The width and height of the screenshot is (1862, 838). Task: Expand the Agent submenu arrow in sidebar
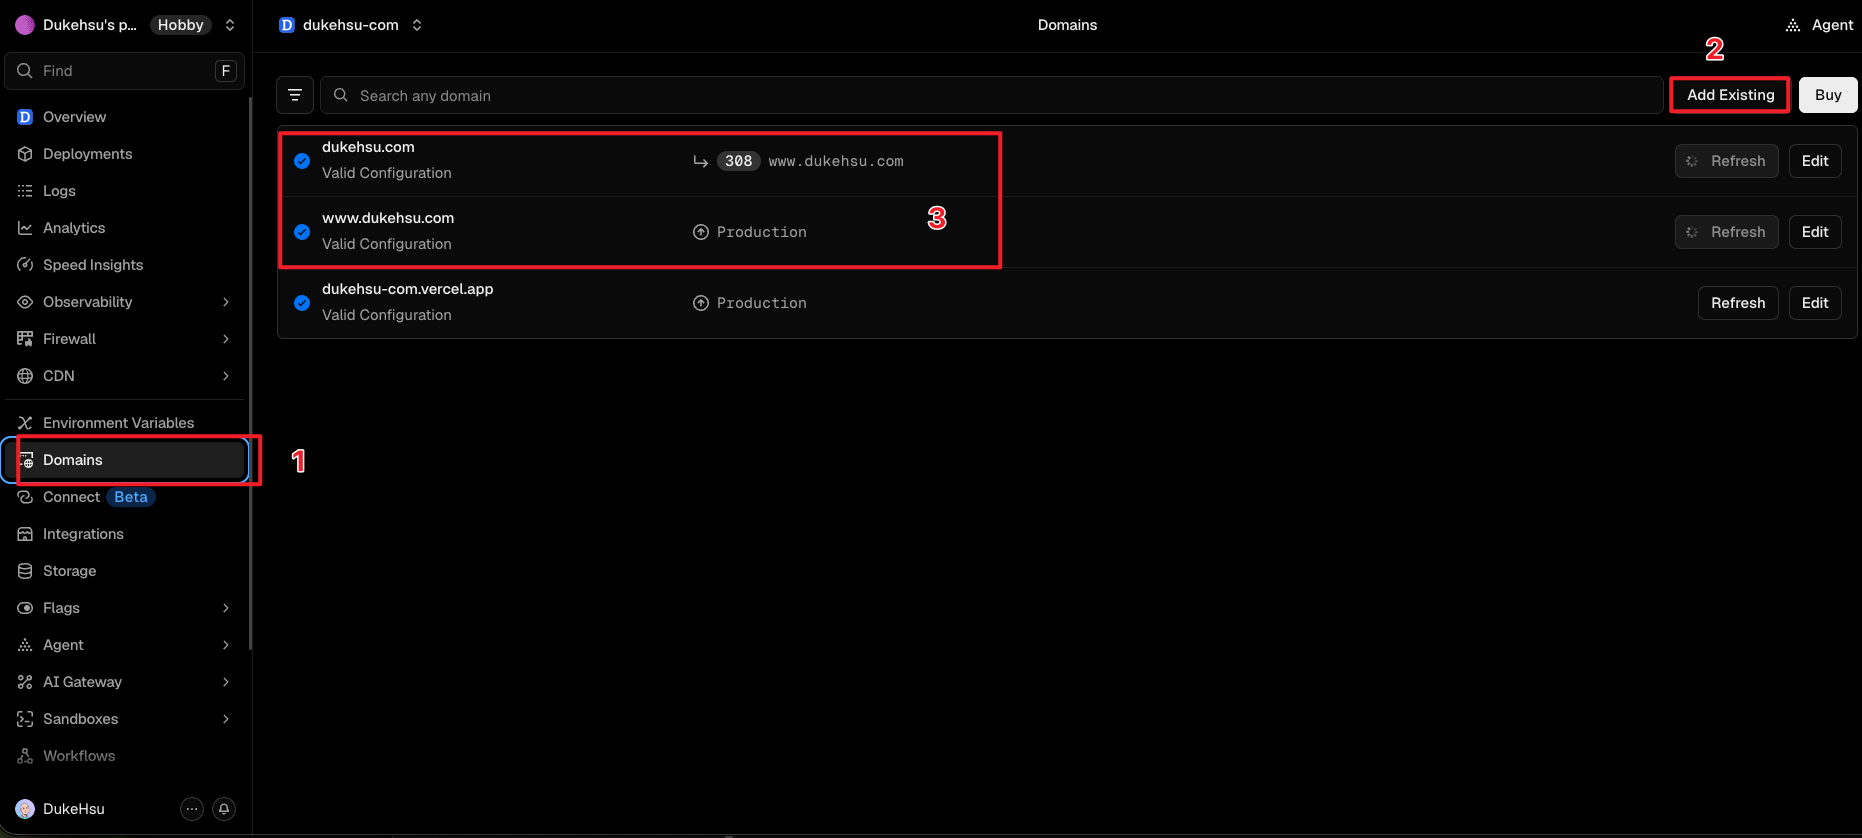point(226,645)
